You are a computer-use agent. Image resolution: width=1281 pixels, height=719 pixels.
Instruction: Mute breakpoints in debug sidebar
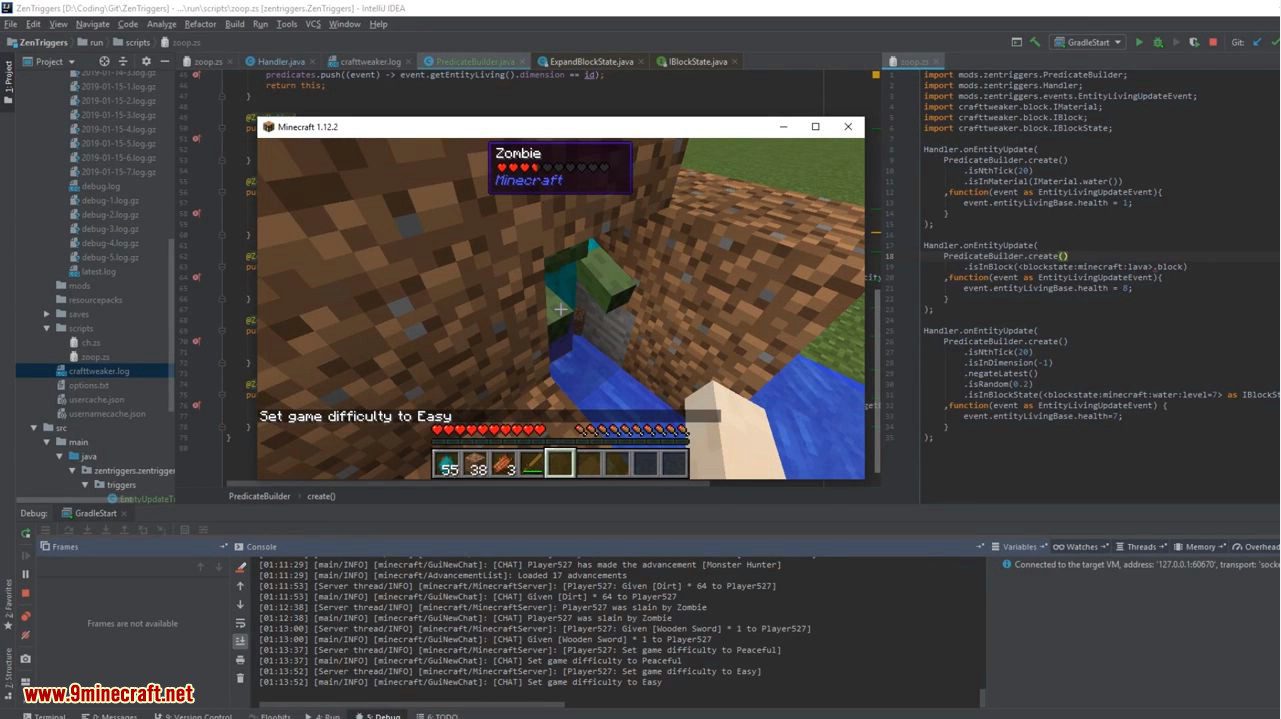click(x=25, y=635)
